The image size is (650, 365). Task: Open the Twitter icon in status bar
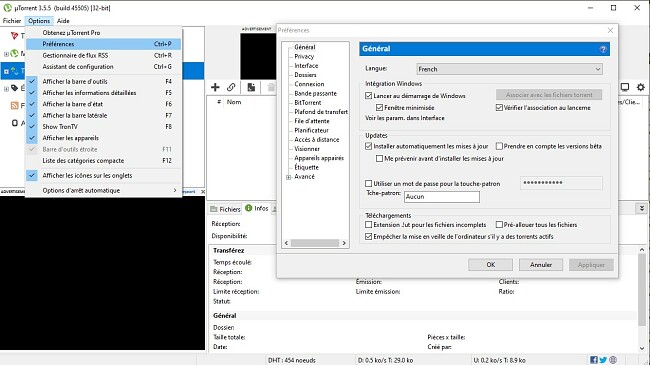(603, 360)
